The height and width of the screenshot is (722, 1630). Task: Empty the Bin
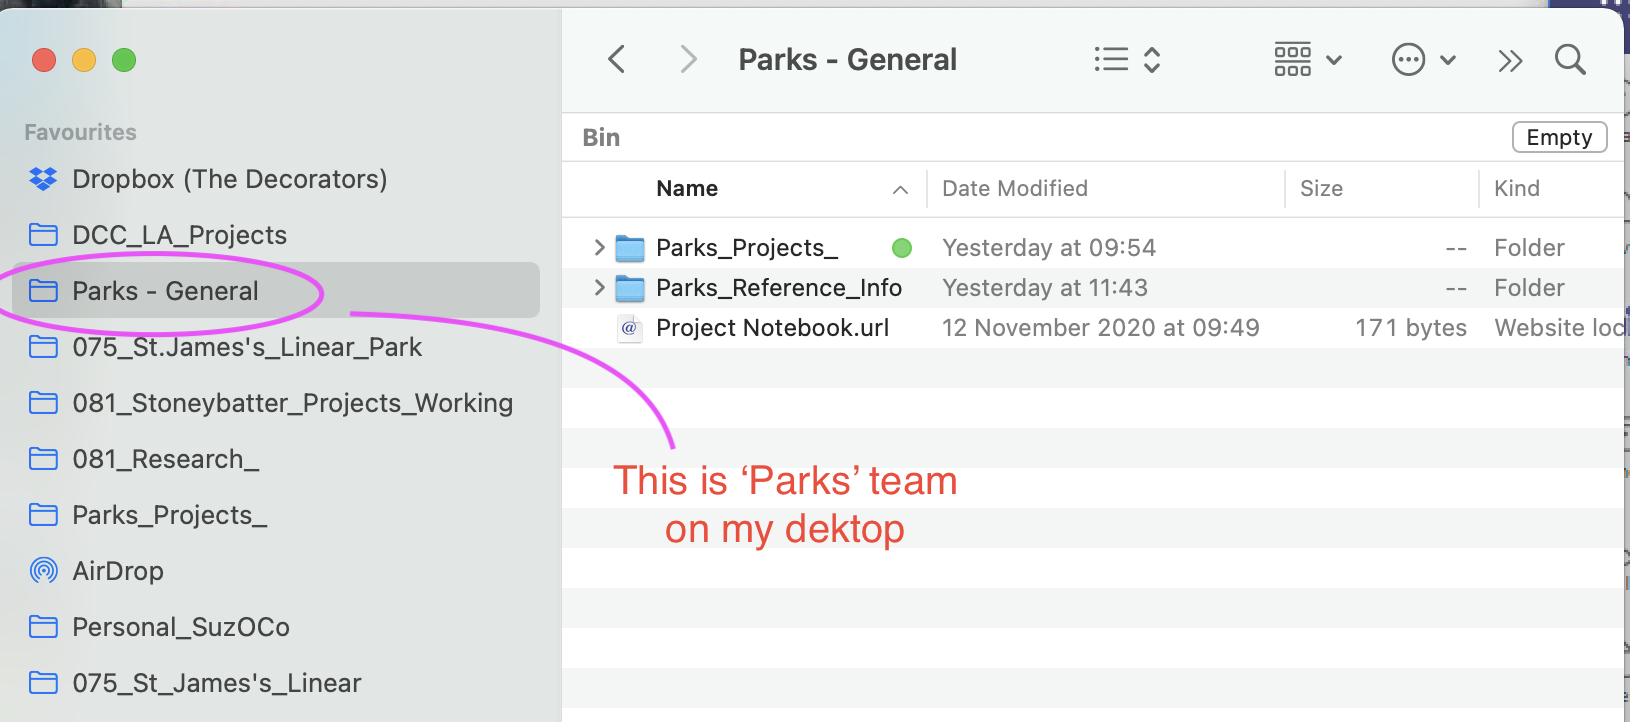[x=1559, y=137]
